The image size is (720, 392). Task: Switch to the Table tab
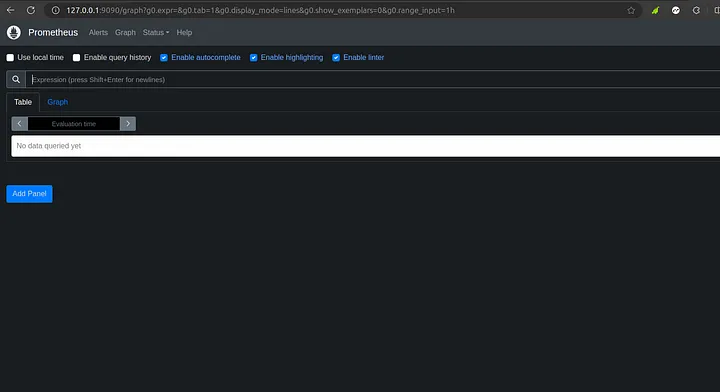[23, 102]
